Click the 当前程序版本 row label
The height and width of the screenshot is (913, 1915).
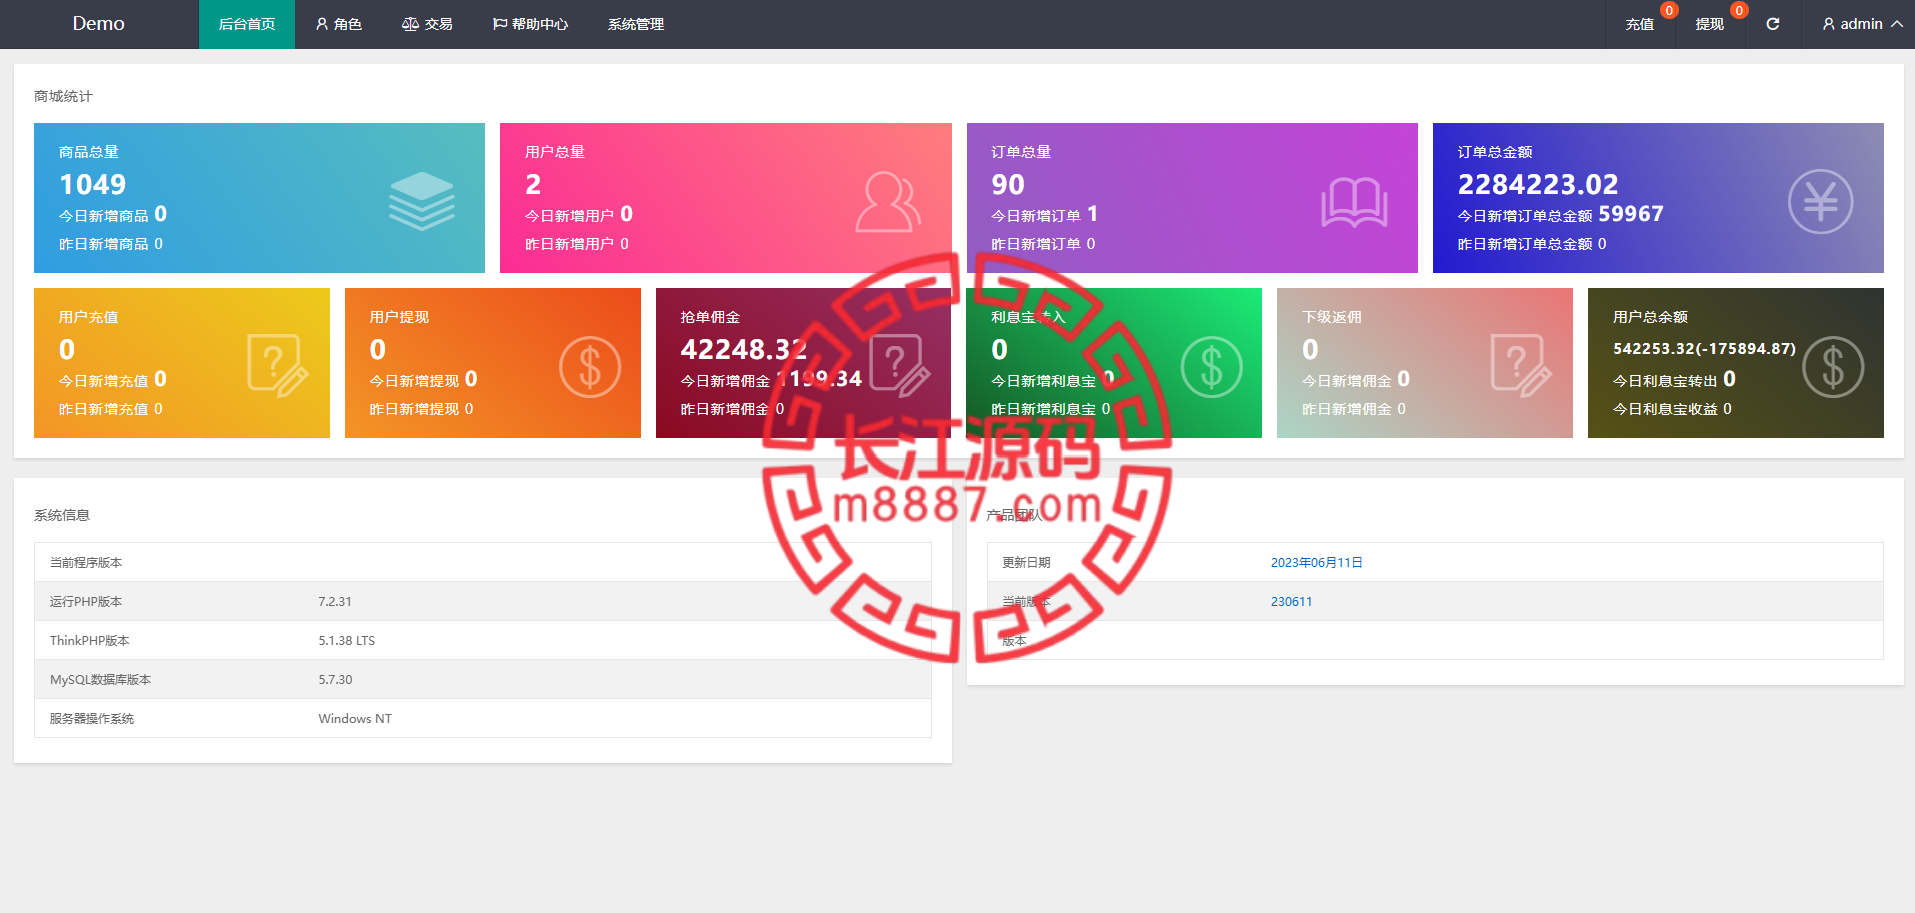86,563
